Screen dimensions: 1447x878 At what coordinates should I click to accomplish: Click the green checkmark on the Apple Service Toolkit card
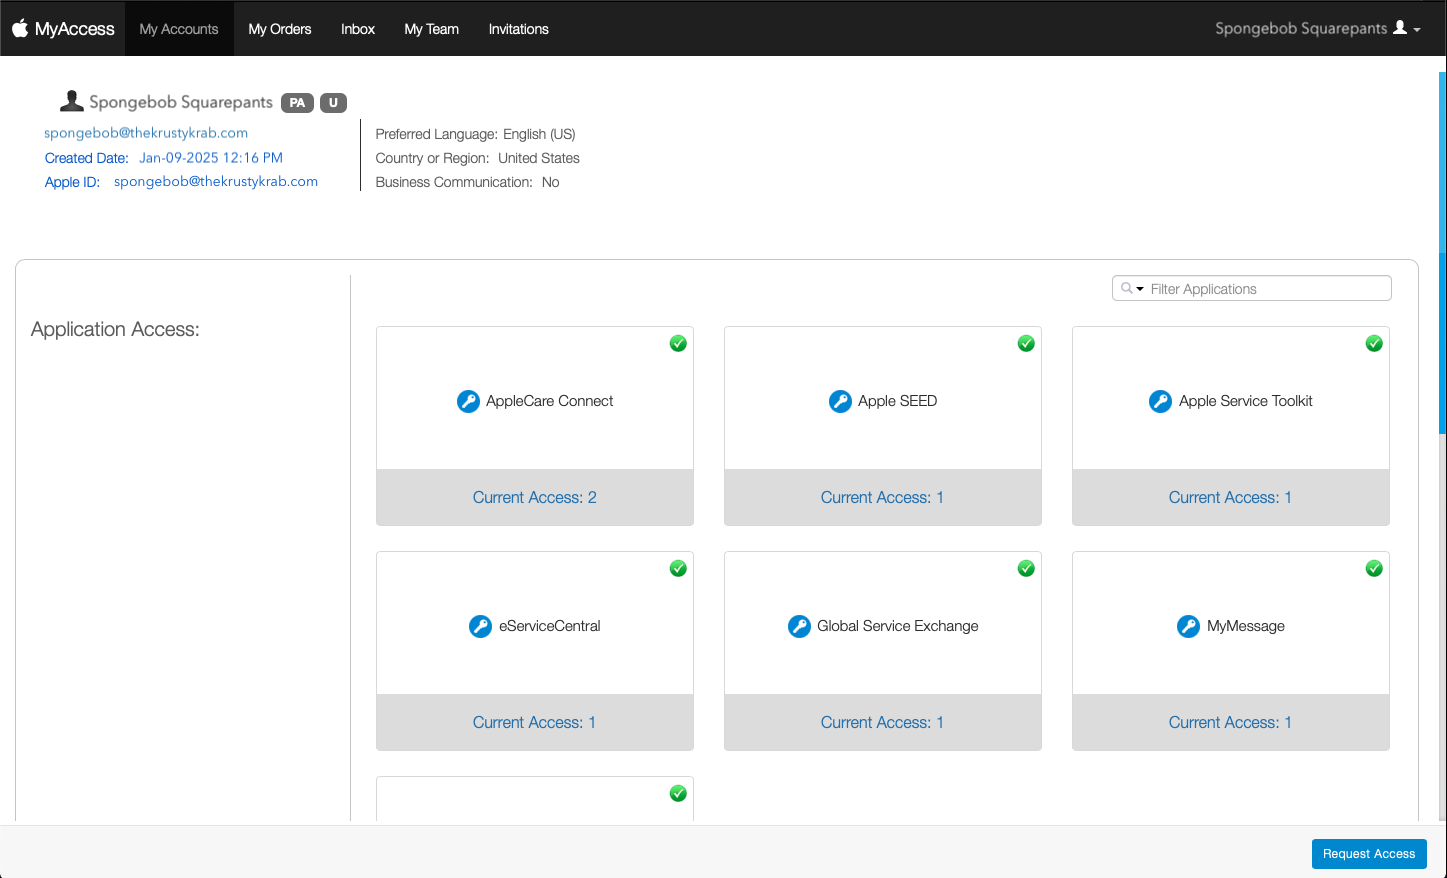(1374, 343)
